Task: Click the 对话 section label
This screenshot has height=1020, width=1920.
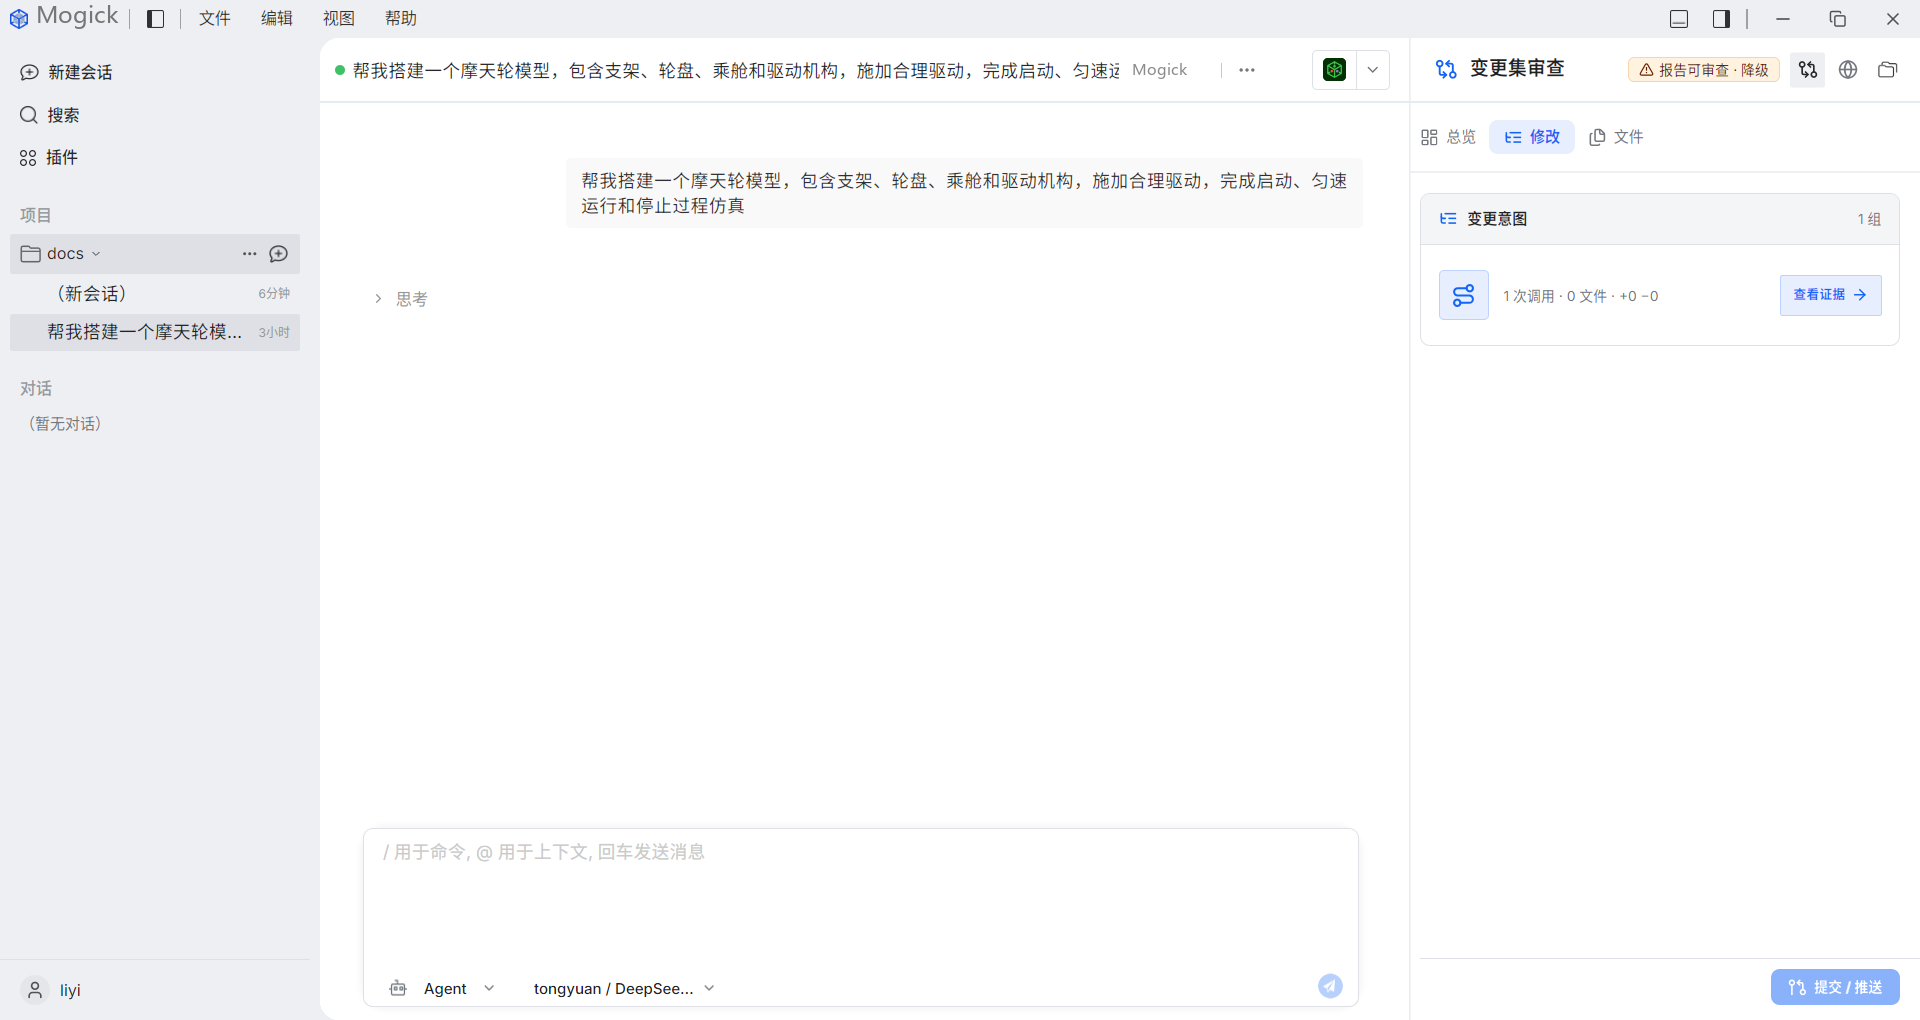Action: 36,388
